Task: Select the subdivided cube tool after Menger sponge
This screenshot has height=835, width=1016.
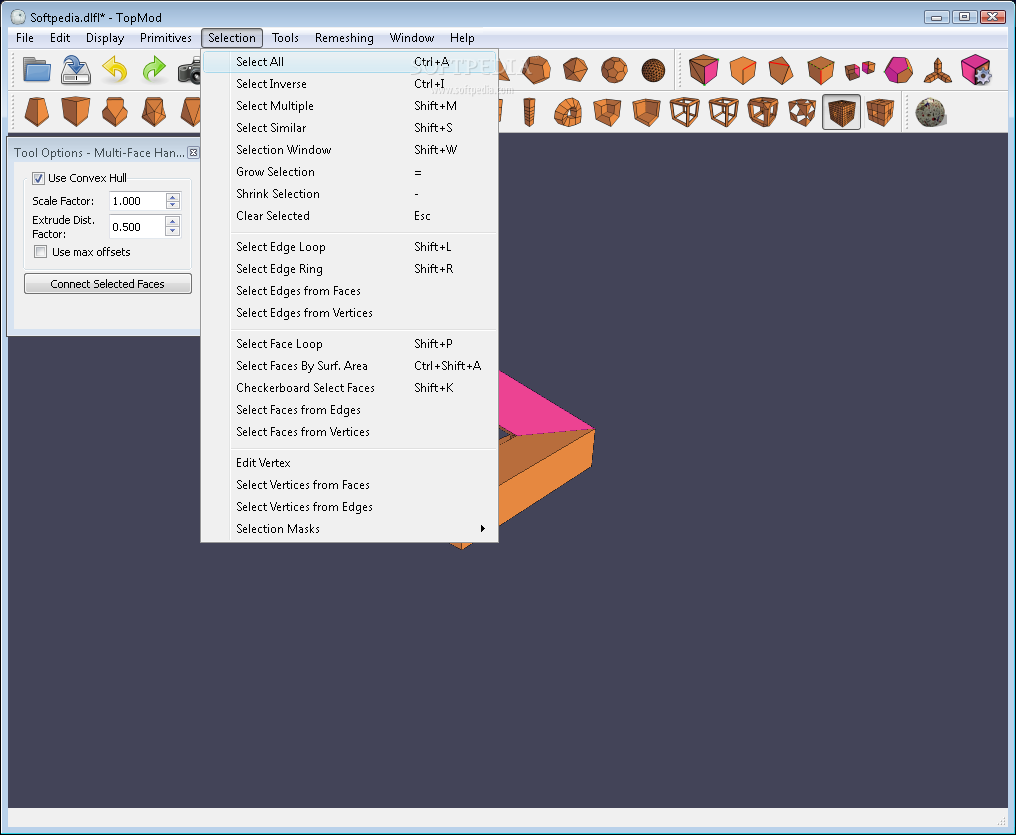Action: coord(880,112)
